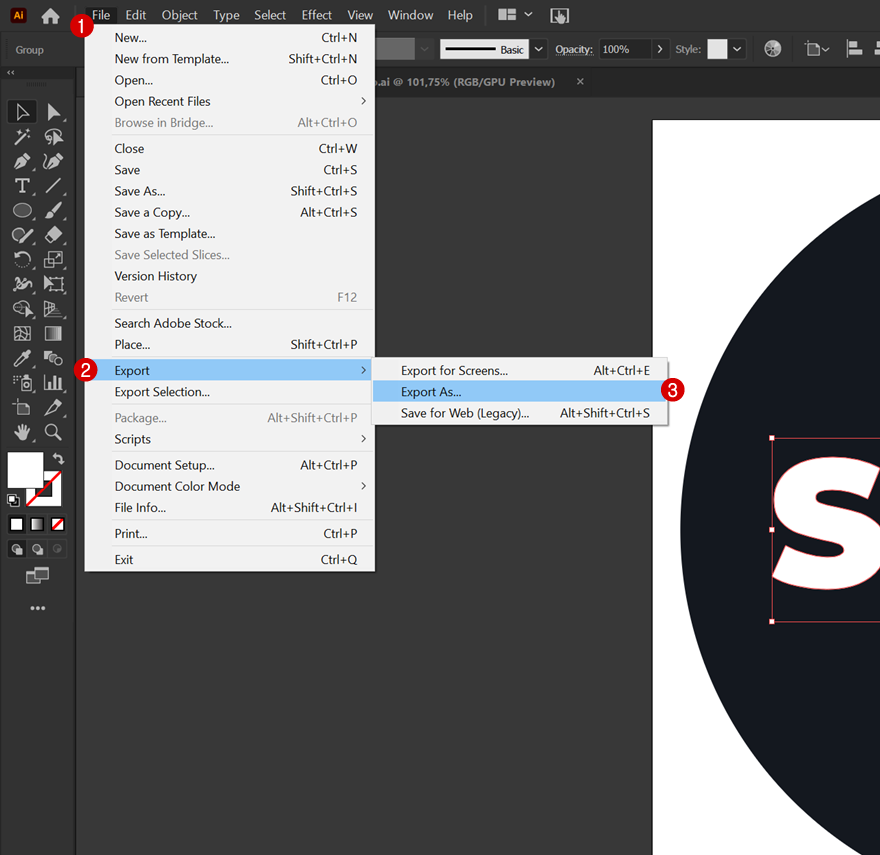Set stroke to None with the slash swatch
880x855 pixels.
coord(57,523)
